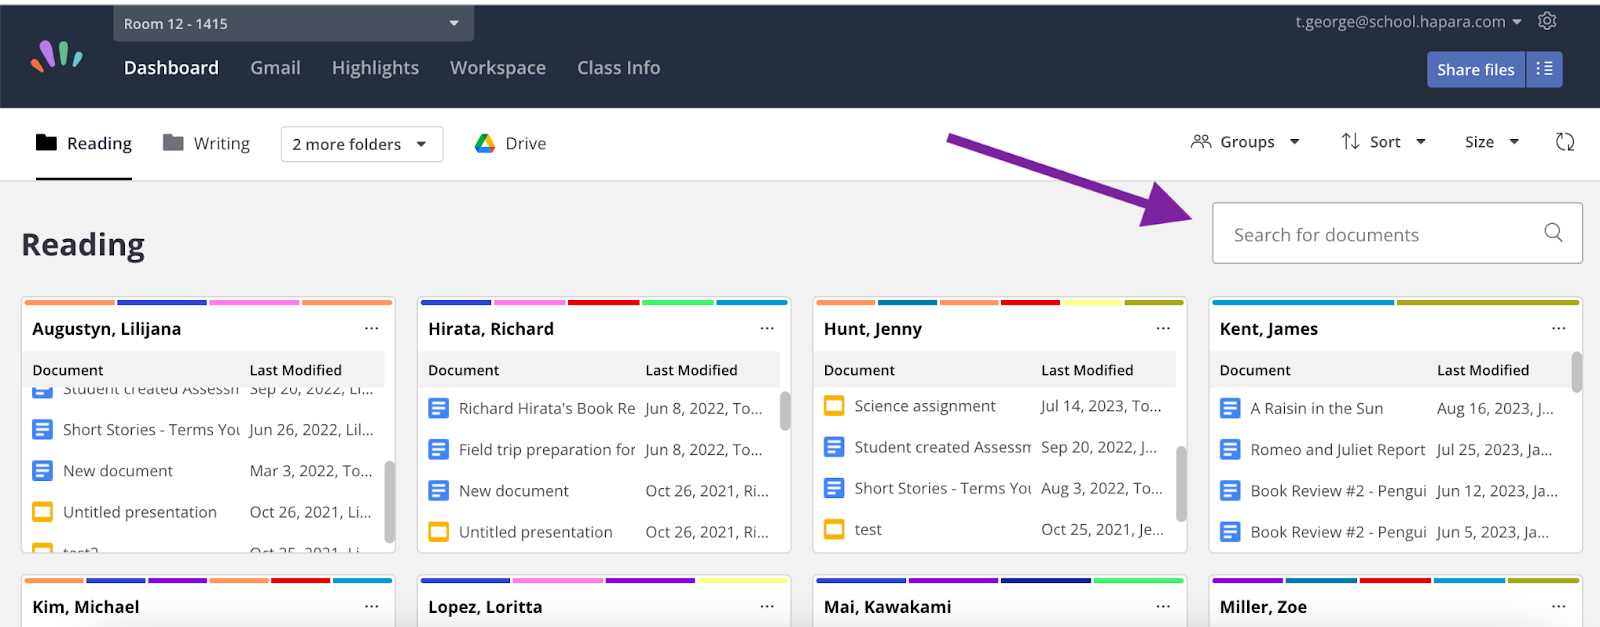Open Romeo and Juliet Report
This screenshot has height=627, width=1600.
(x=1338, y=450)
